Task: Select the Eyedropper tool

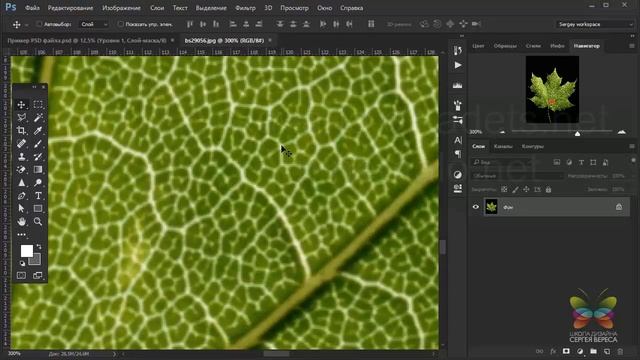Action: [x=38, y=131]
